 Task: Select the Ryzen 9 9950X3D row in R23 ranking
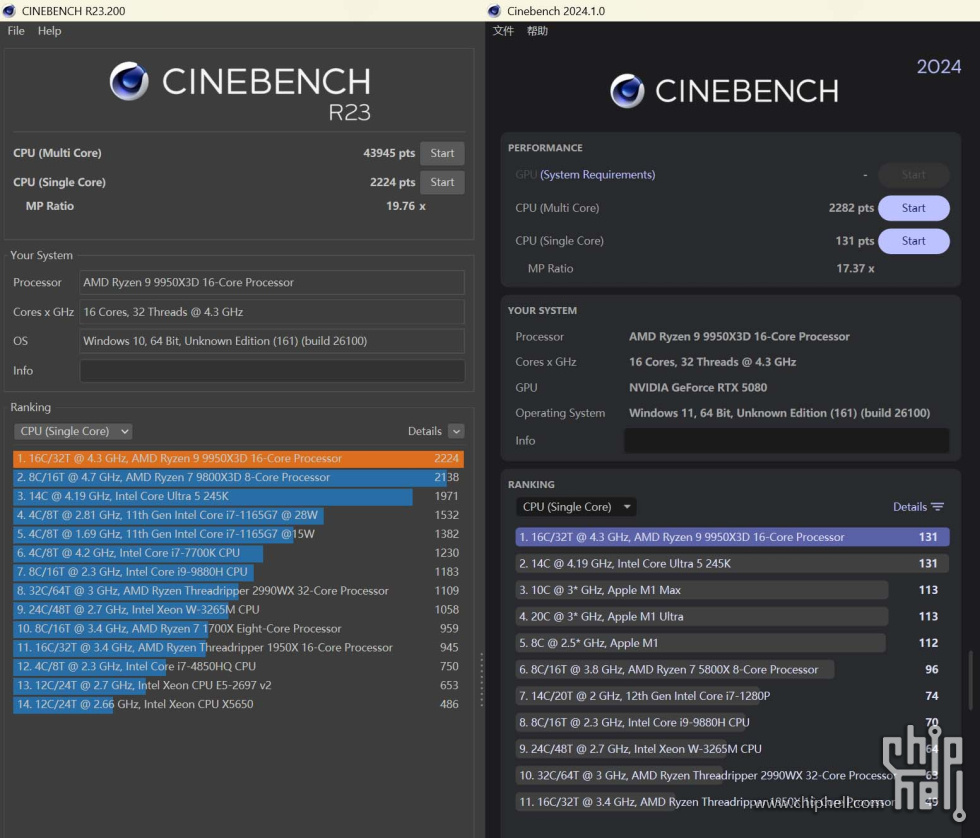point(238,459)
